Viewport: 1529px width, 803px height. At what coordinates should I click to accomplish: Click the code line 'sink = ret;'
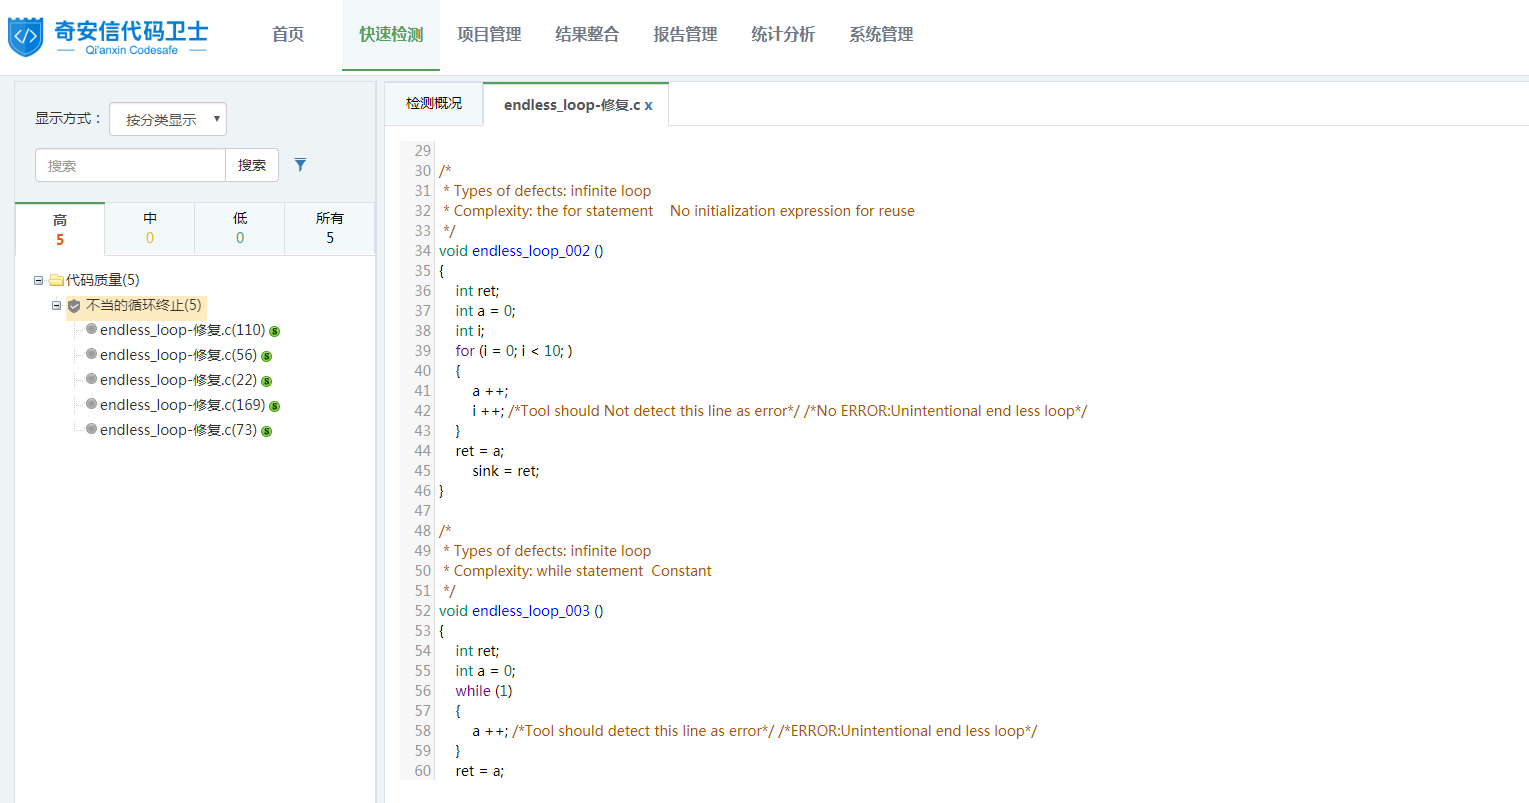coord(506,471)
